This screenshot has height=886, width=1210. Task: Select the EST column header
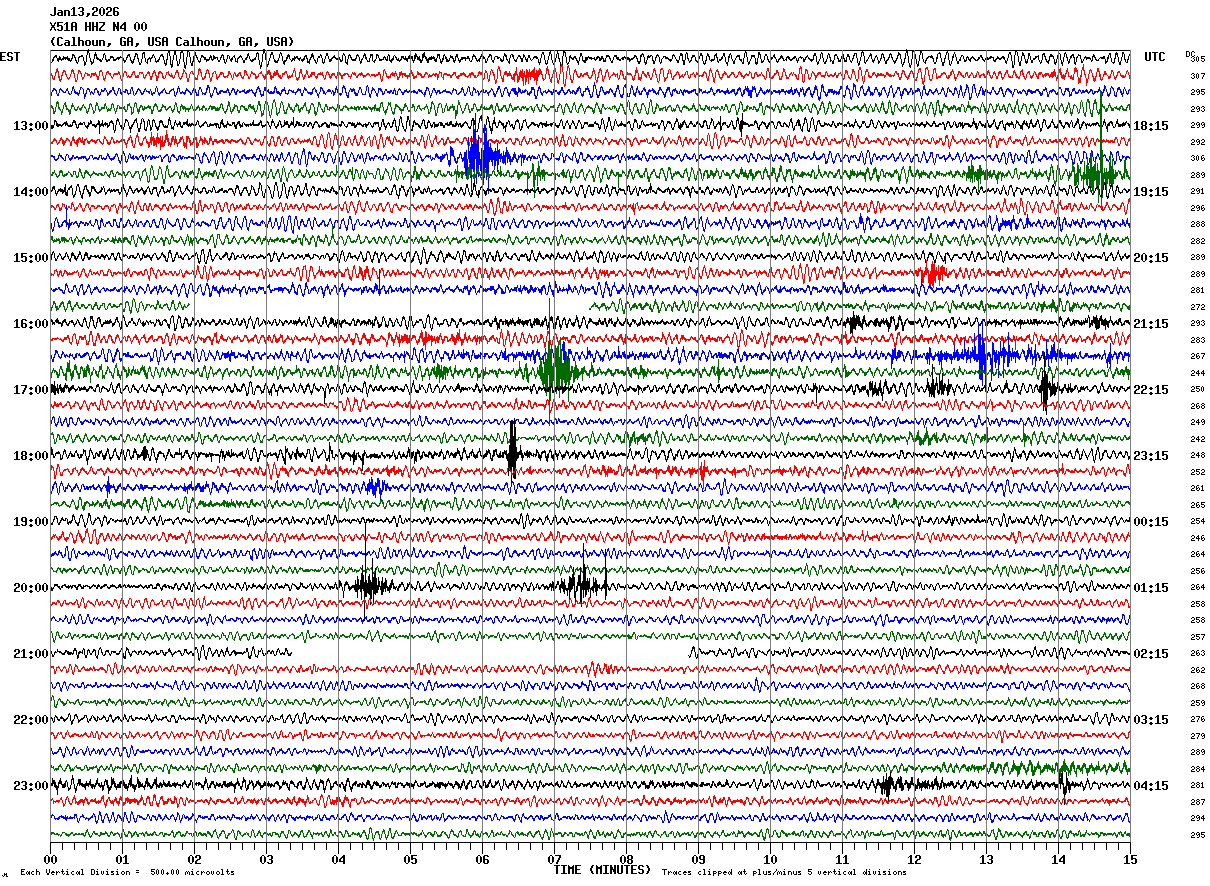point(10,57)
